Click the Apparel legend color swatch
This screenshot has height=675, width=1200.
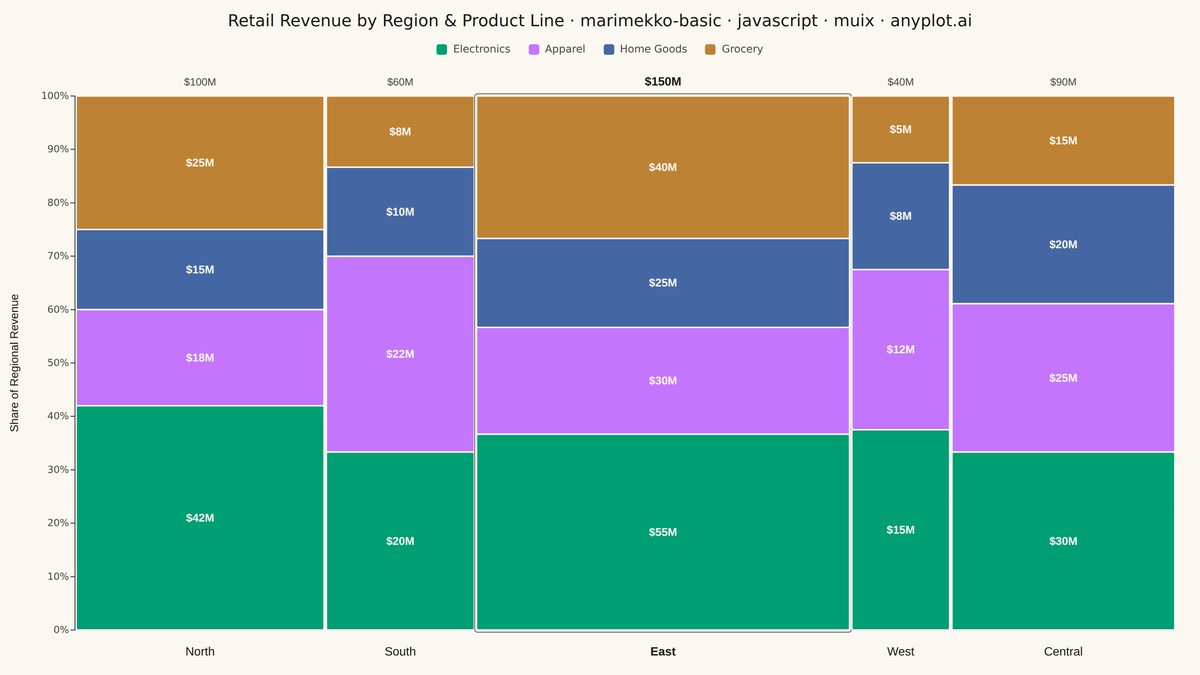pos(534,49)
